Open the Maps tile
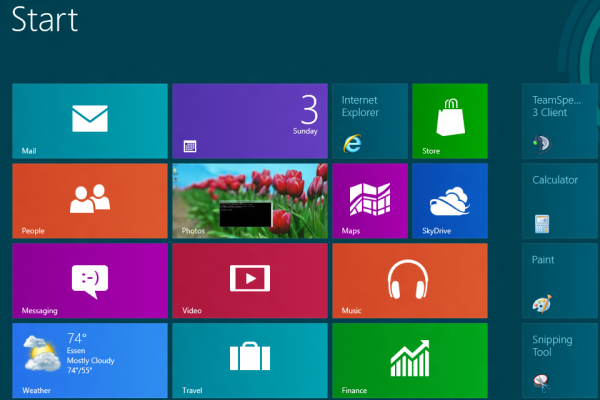The image size is (600, 400). (x=369, y=201)
